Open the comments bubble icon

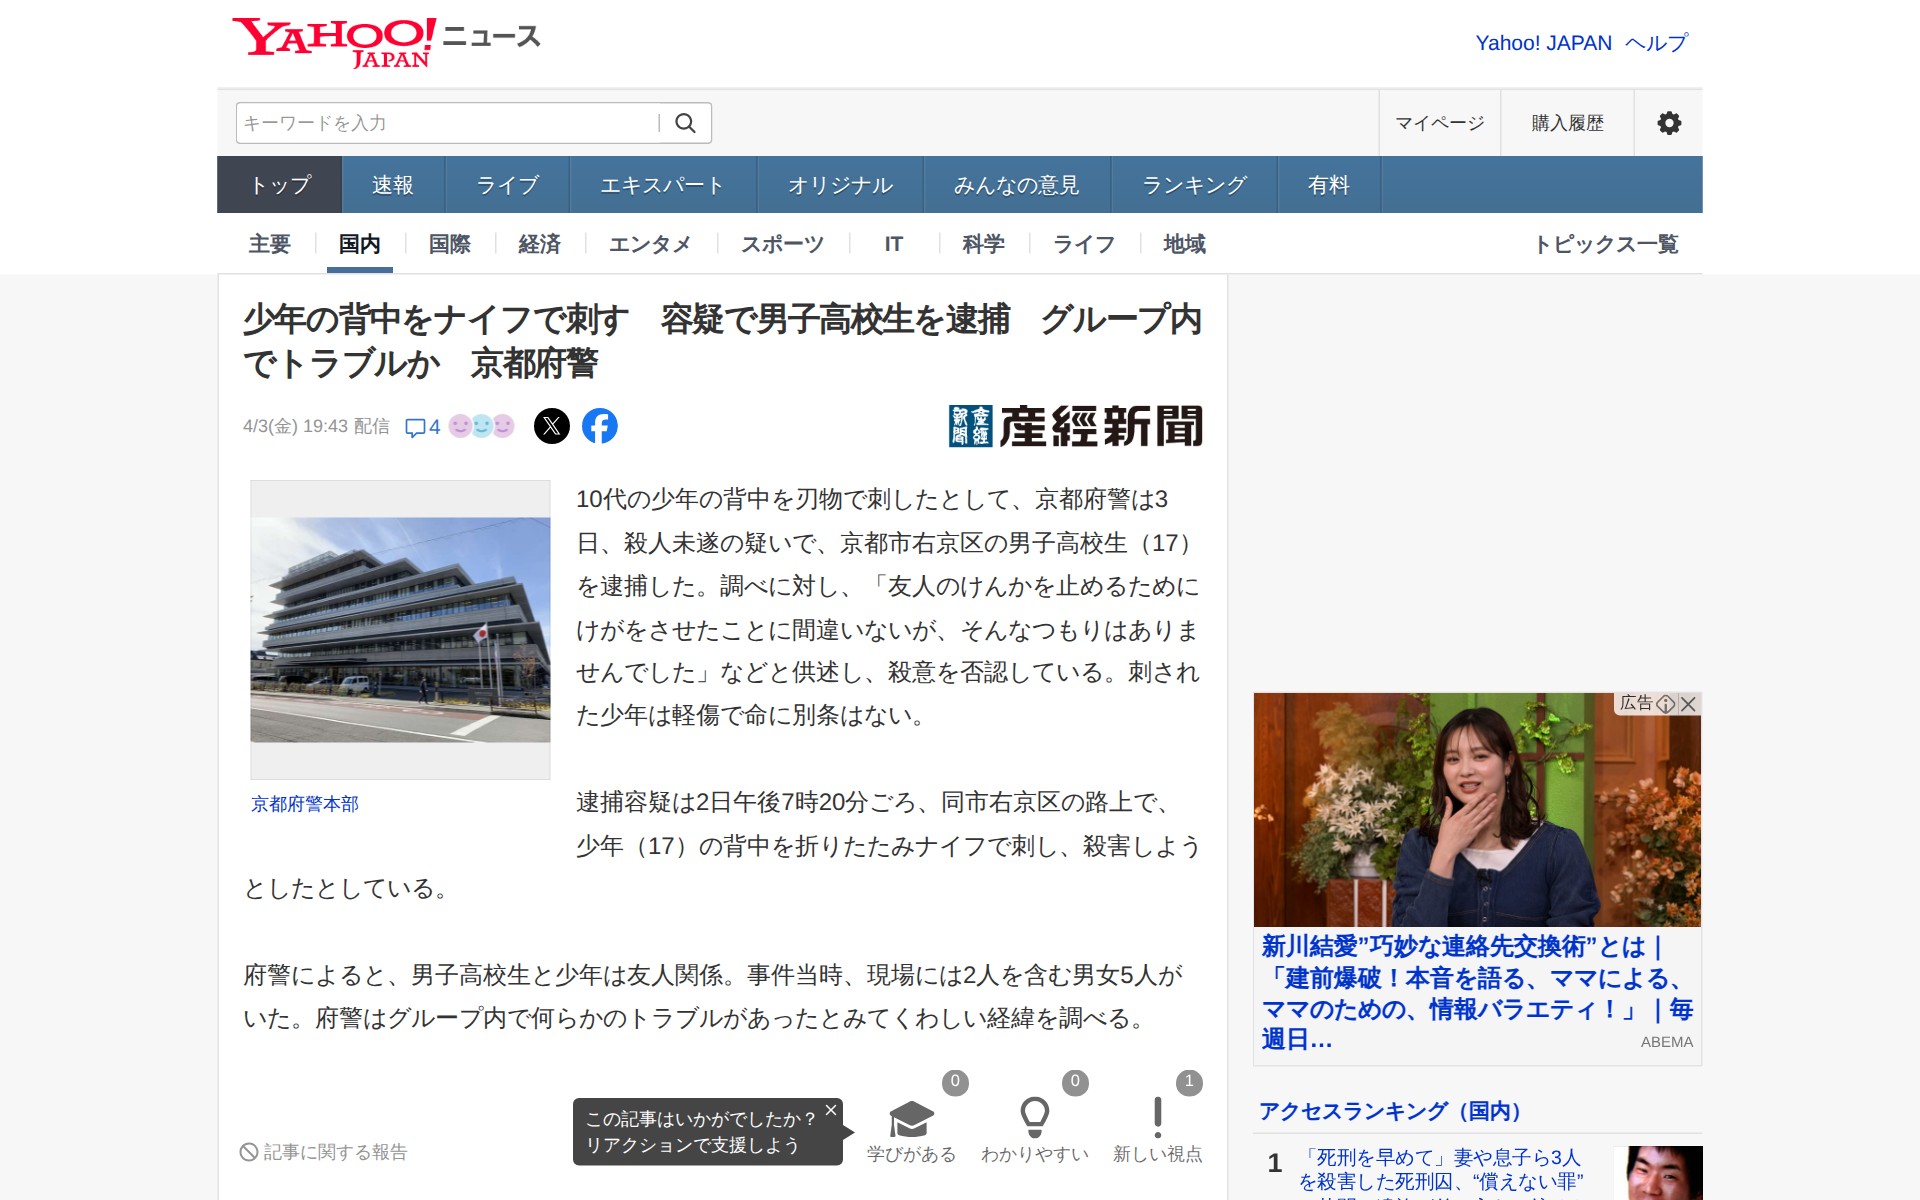click(415, 427)
